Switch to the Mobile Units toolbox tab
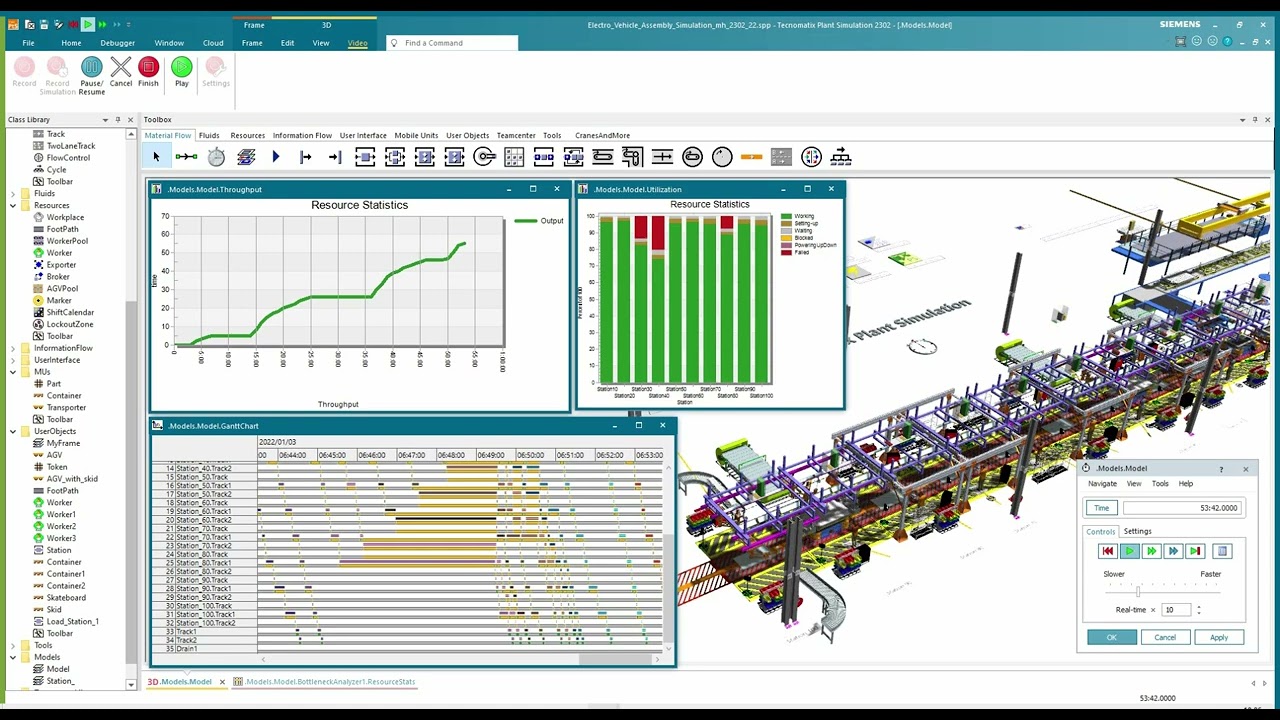The height and width of the screenshot is (720, 1280). pos(416,135)
